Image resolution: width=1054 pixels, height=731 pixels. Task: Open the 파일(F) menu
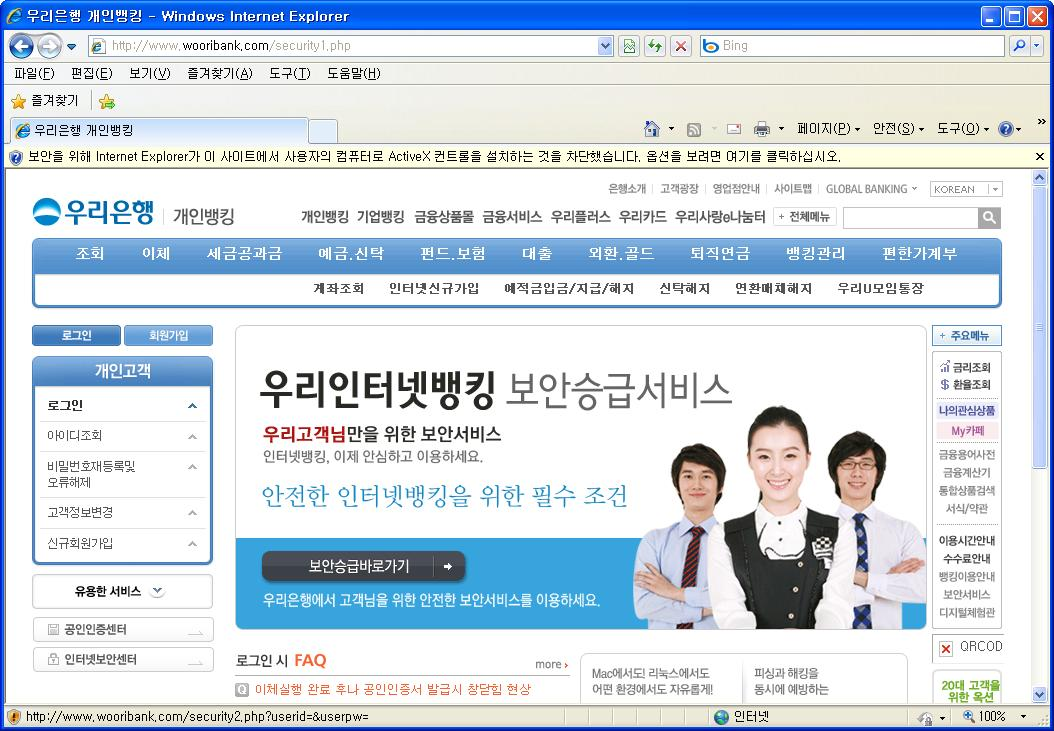(x=34, y=73)
